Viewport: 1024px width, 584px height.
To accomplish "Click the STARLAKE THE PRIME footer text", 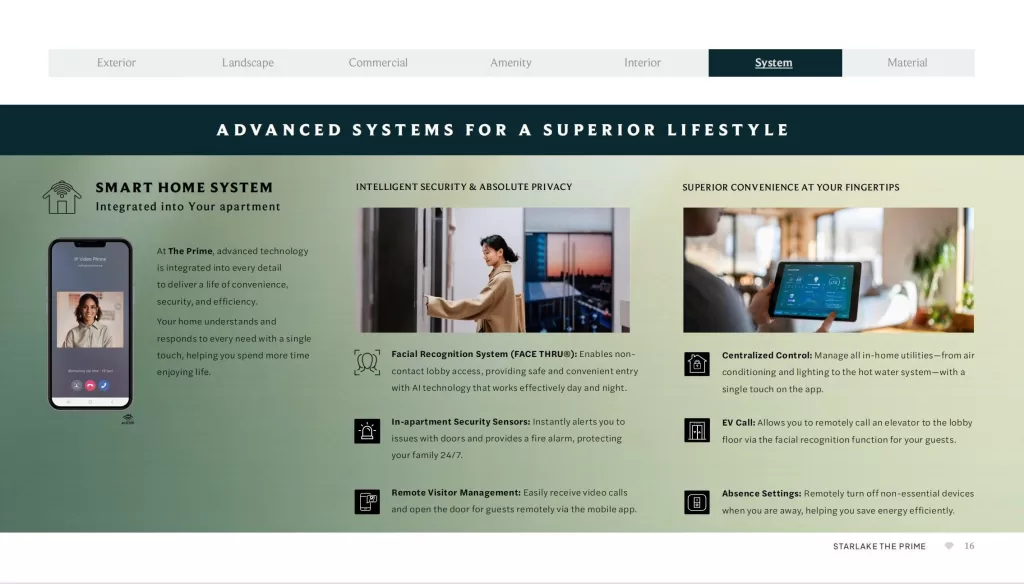I will pos(879,546).
